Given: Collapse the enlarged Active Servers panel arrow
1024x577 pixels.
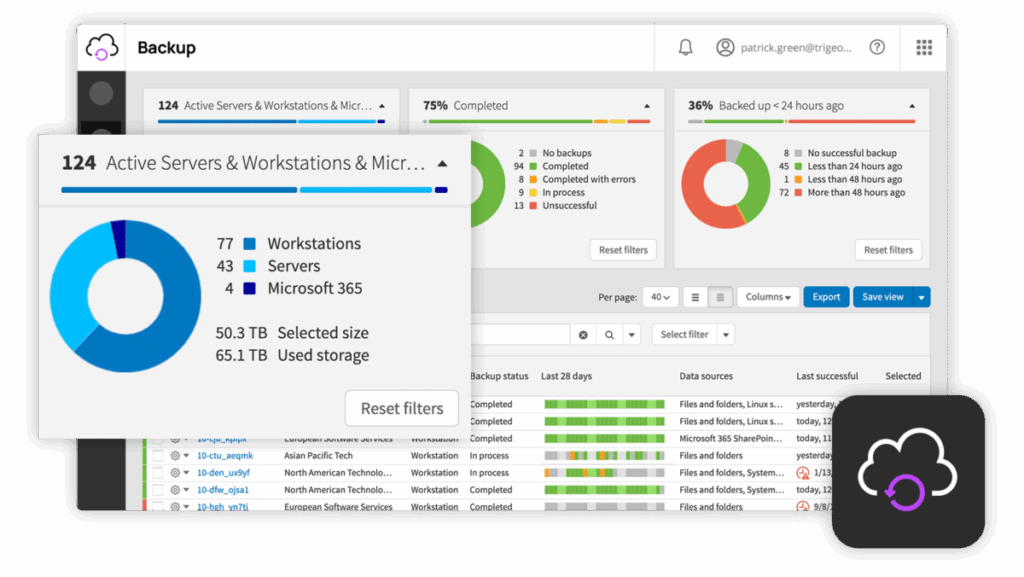Looking at the screenshot, I should pos(442,163).
